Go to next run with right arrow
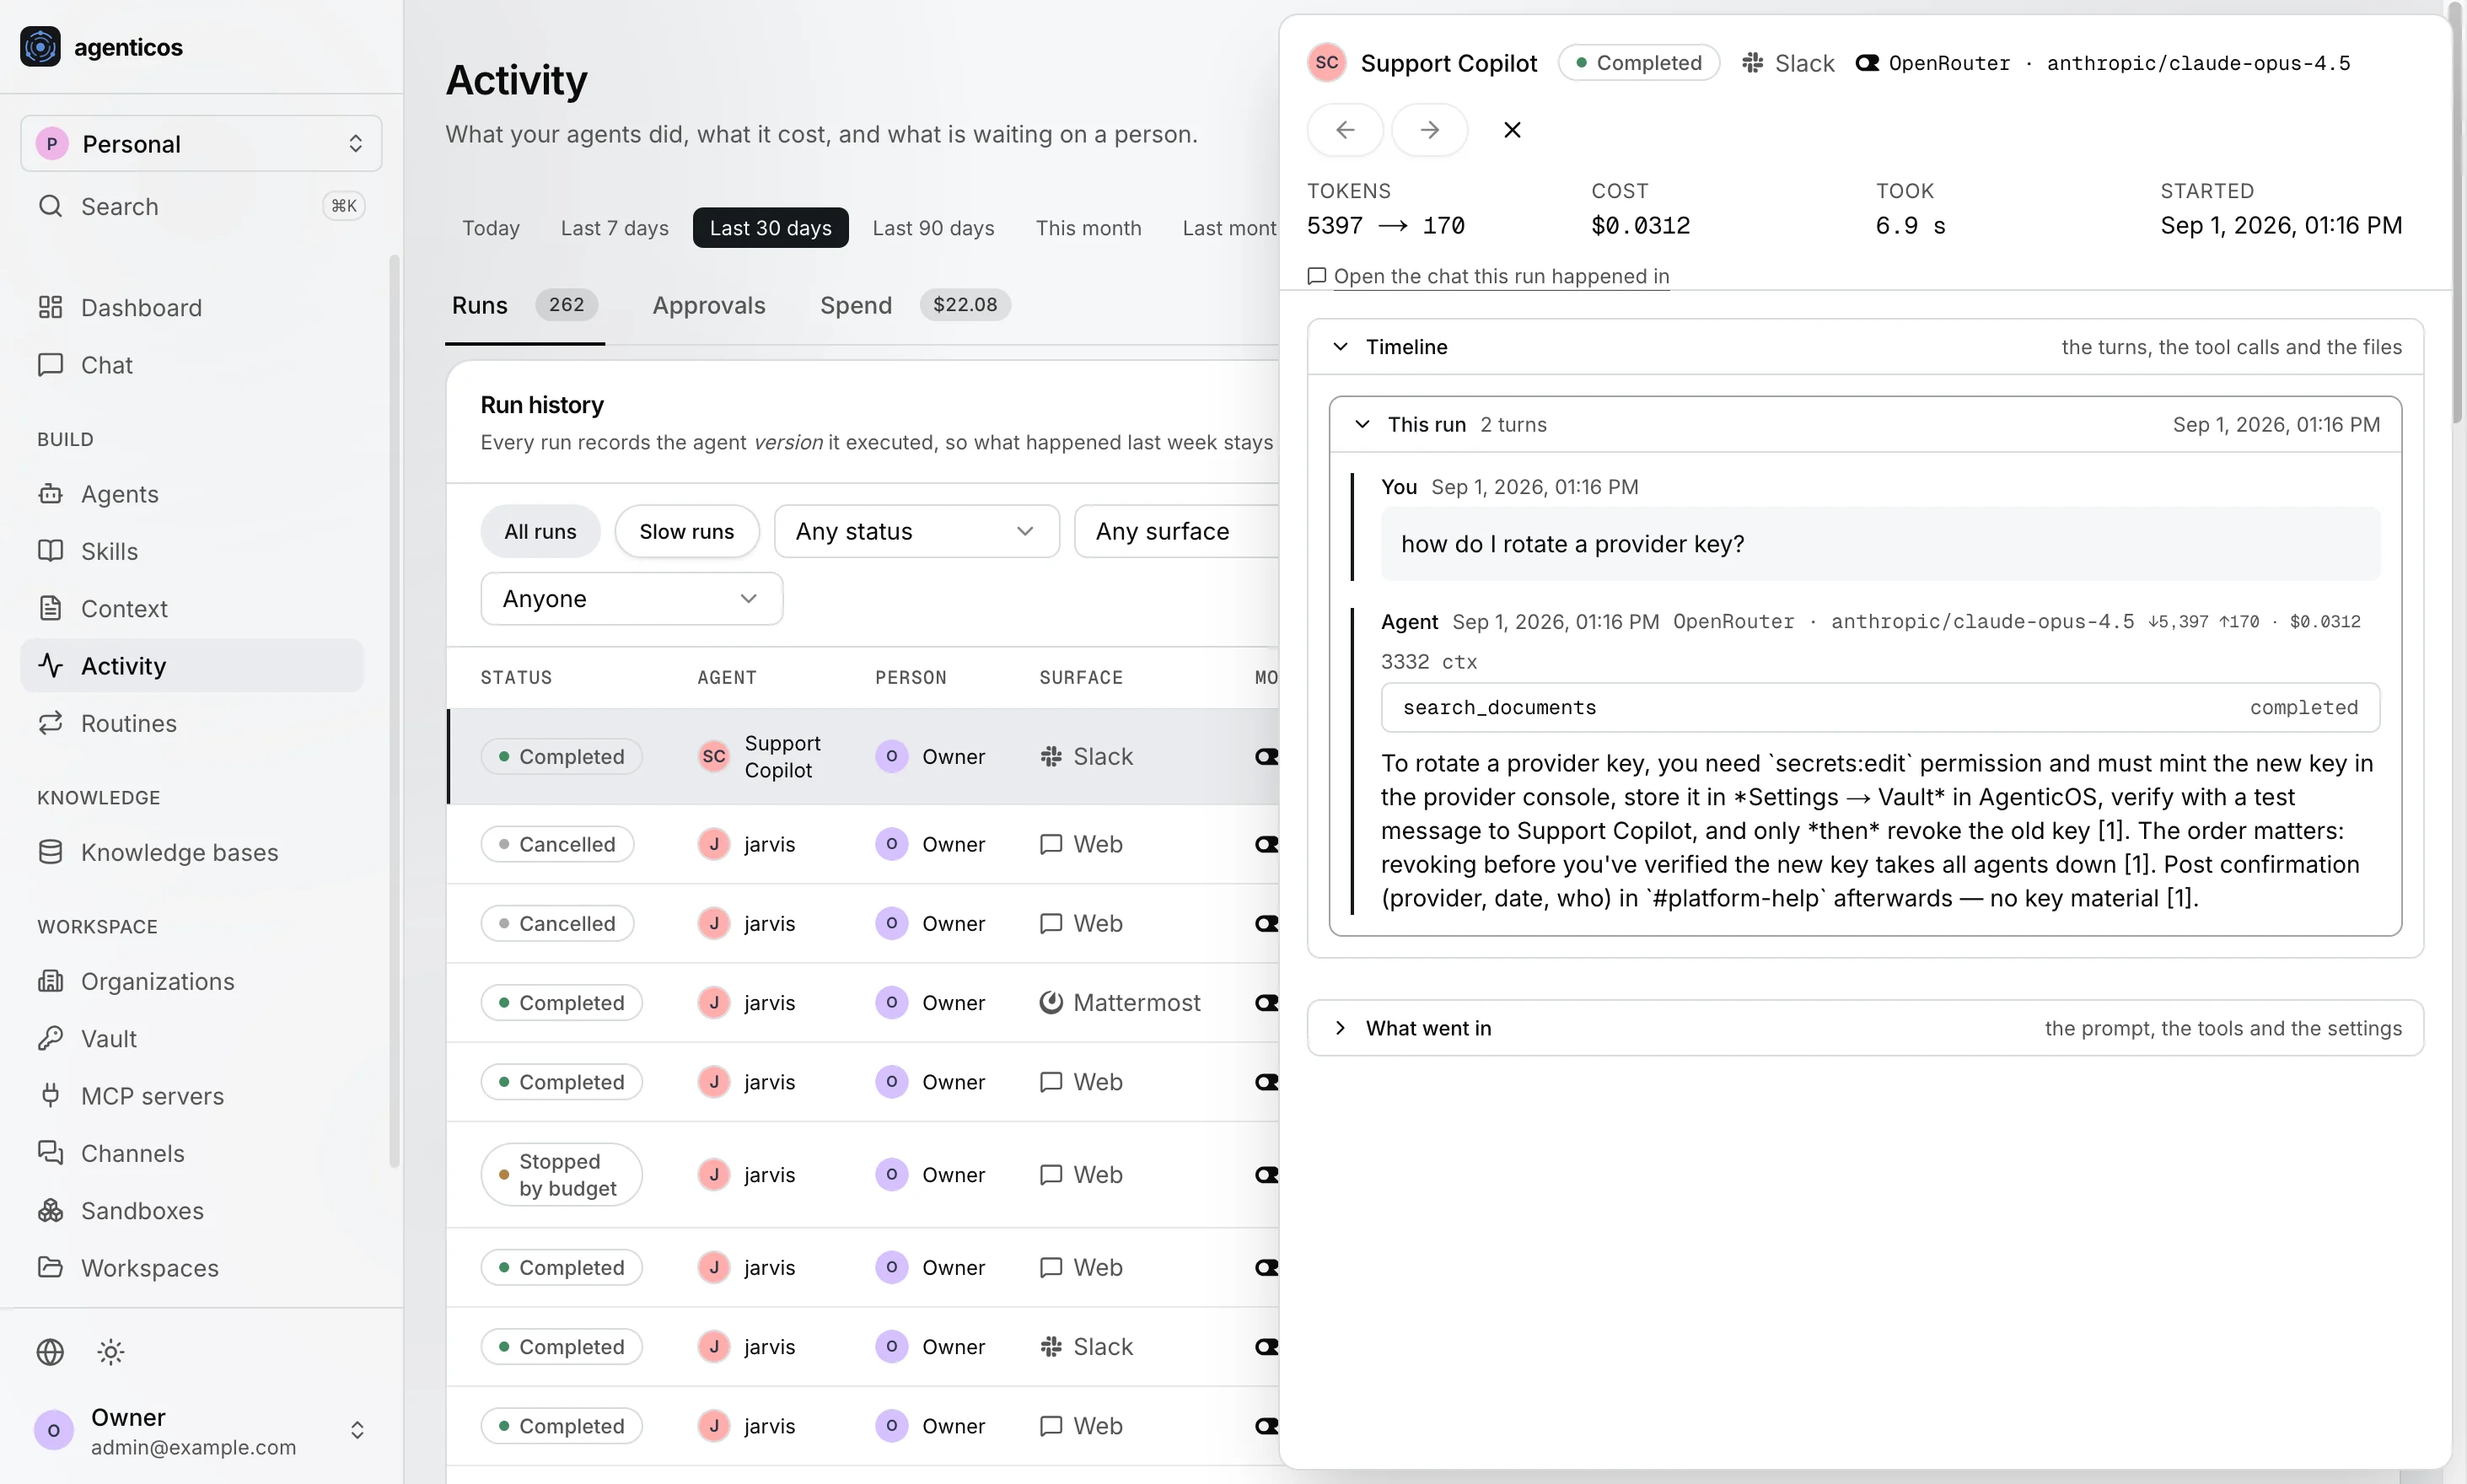 [1430, 130]
